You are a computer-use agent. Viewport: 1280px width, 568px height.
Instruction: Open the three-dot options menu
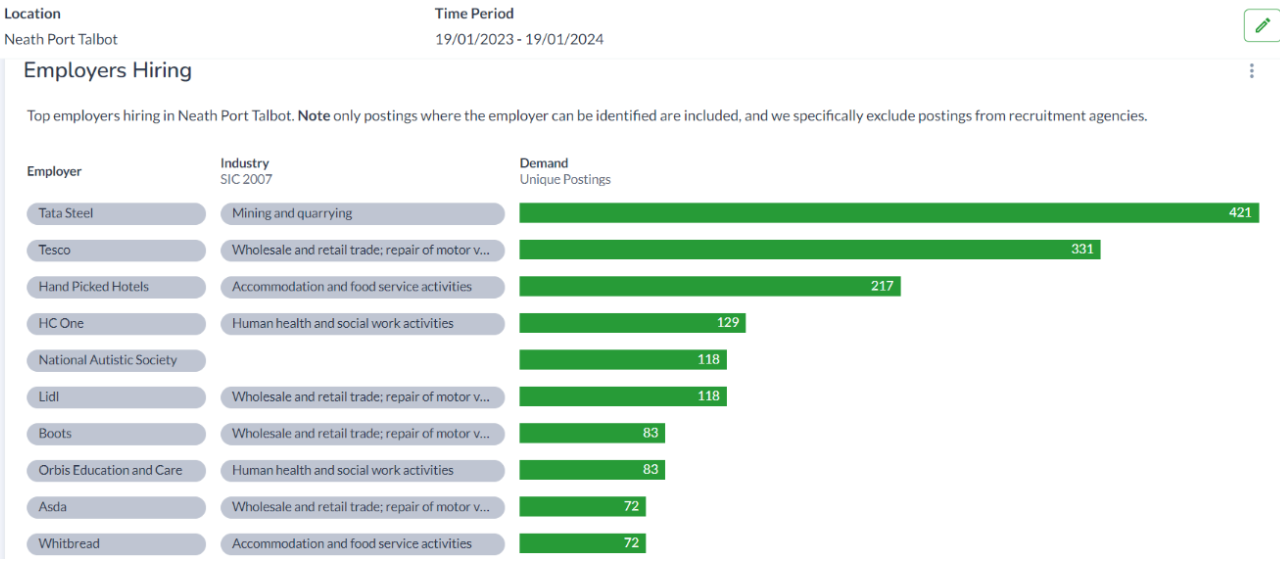[1251, 71]
